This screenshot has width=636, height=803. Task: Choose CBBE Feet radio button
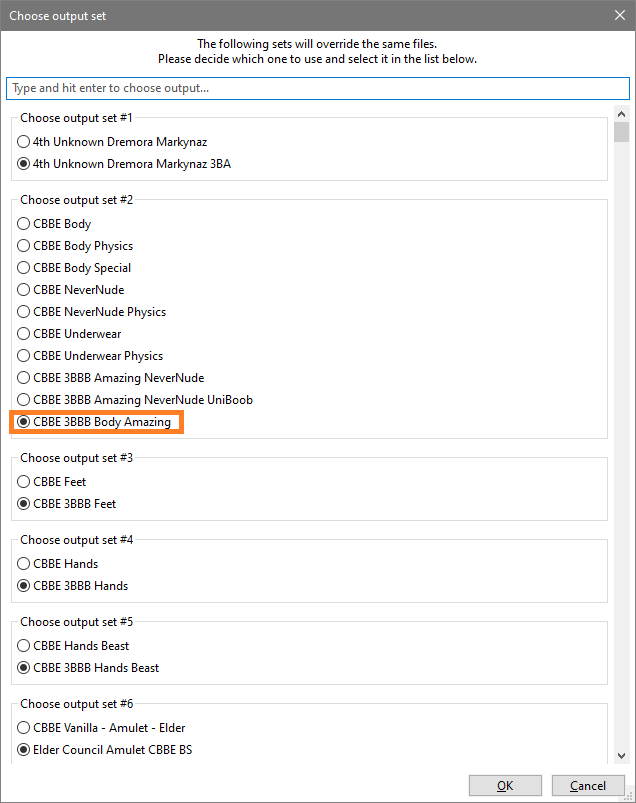click(52, 482)
